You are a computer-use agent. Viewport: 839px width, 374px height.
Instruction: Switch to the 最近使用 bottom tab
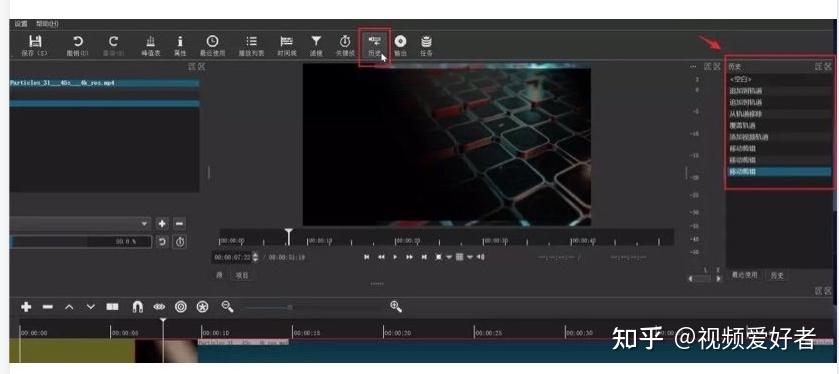pos(745,275)
